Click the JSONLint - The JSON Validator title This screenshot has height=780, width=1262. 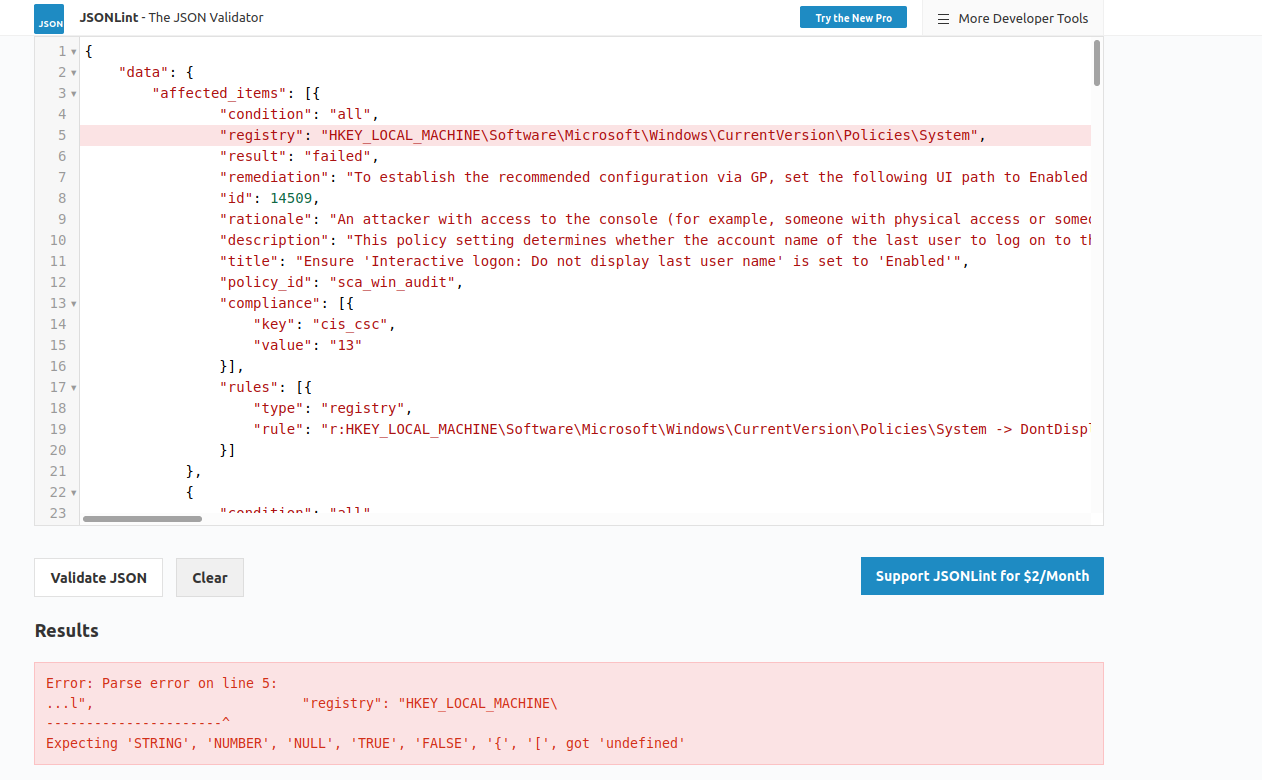172,18
